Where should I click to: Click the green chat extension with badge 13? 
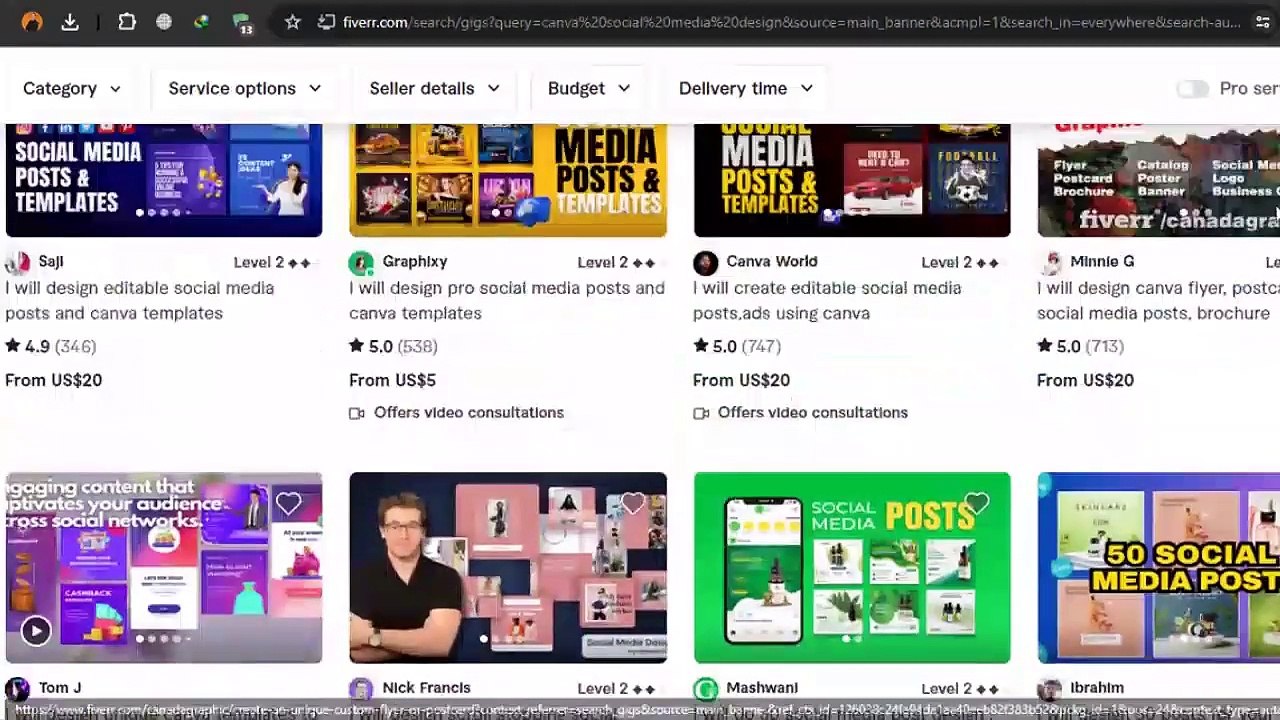coord(242,22)
